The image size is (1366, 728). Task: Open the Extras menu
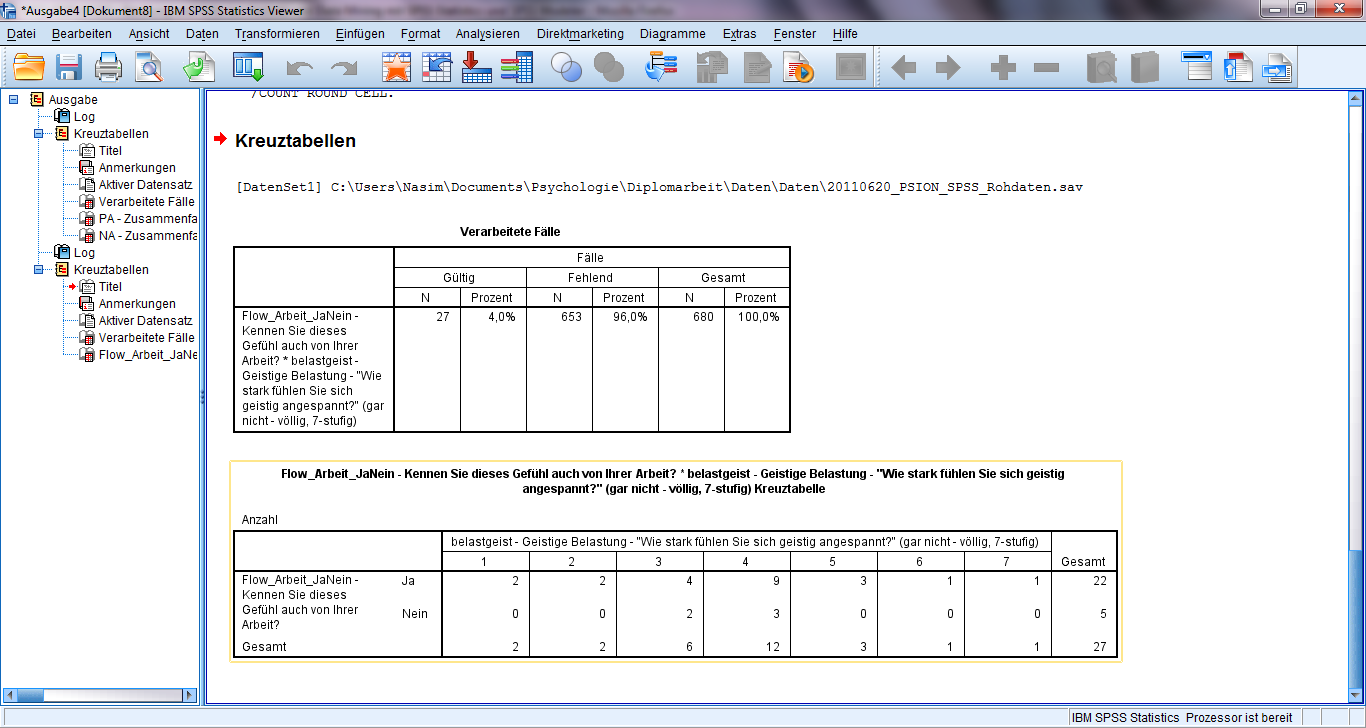coord(739,34)
